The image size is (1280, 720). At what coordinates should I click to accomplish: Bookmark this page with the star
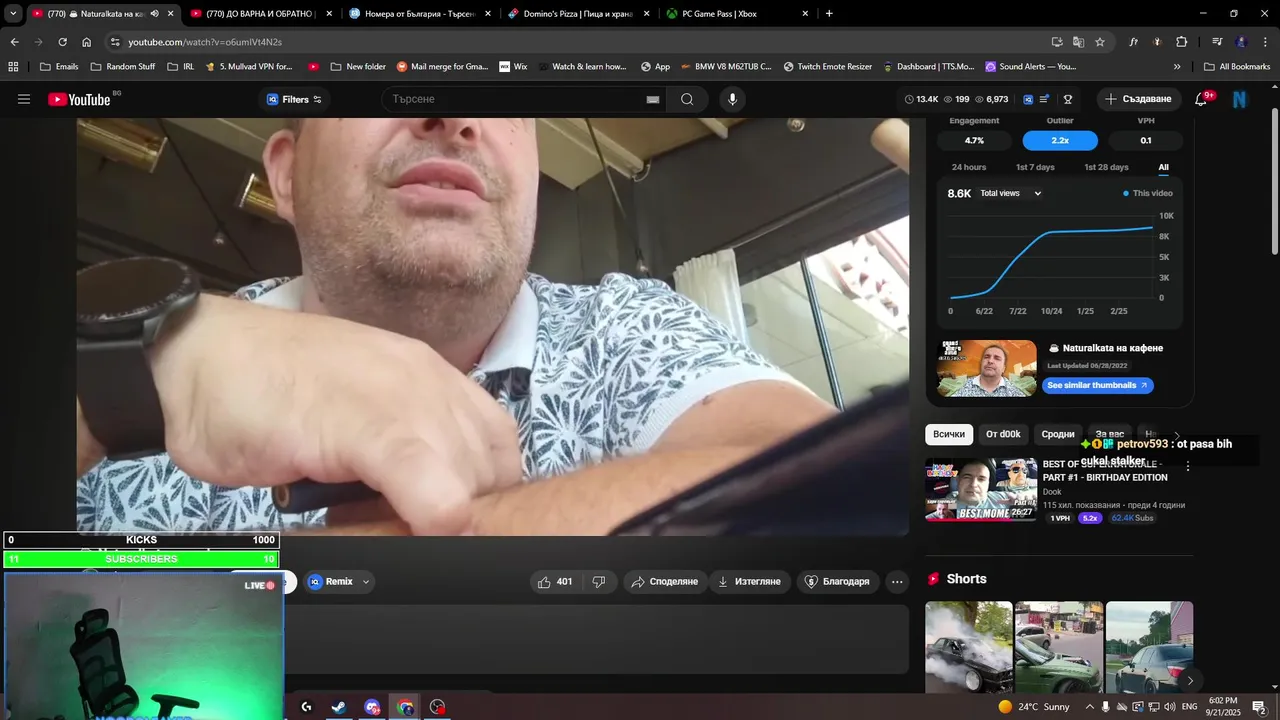tap(1100, 42)
